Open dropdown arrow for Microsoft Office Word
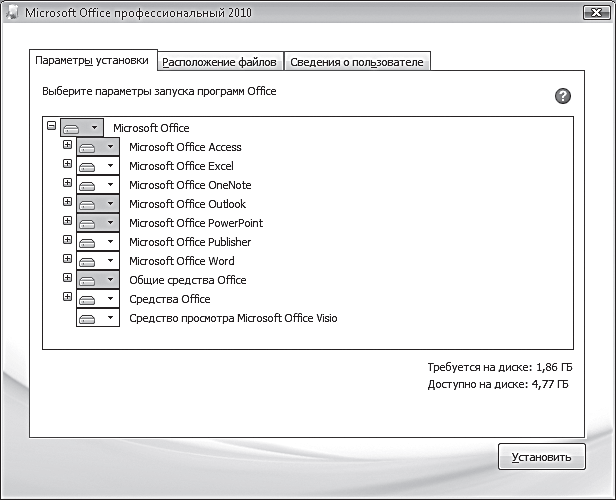 [x=110, y=261]
